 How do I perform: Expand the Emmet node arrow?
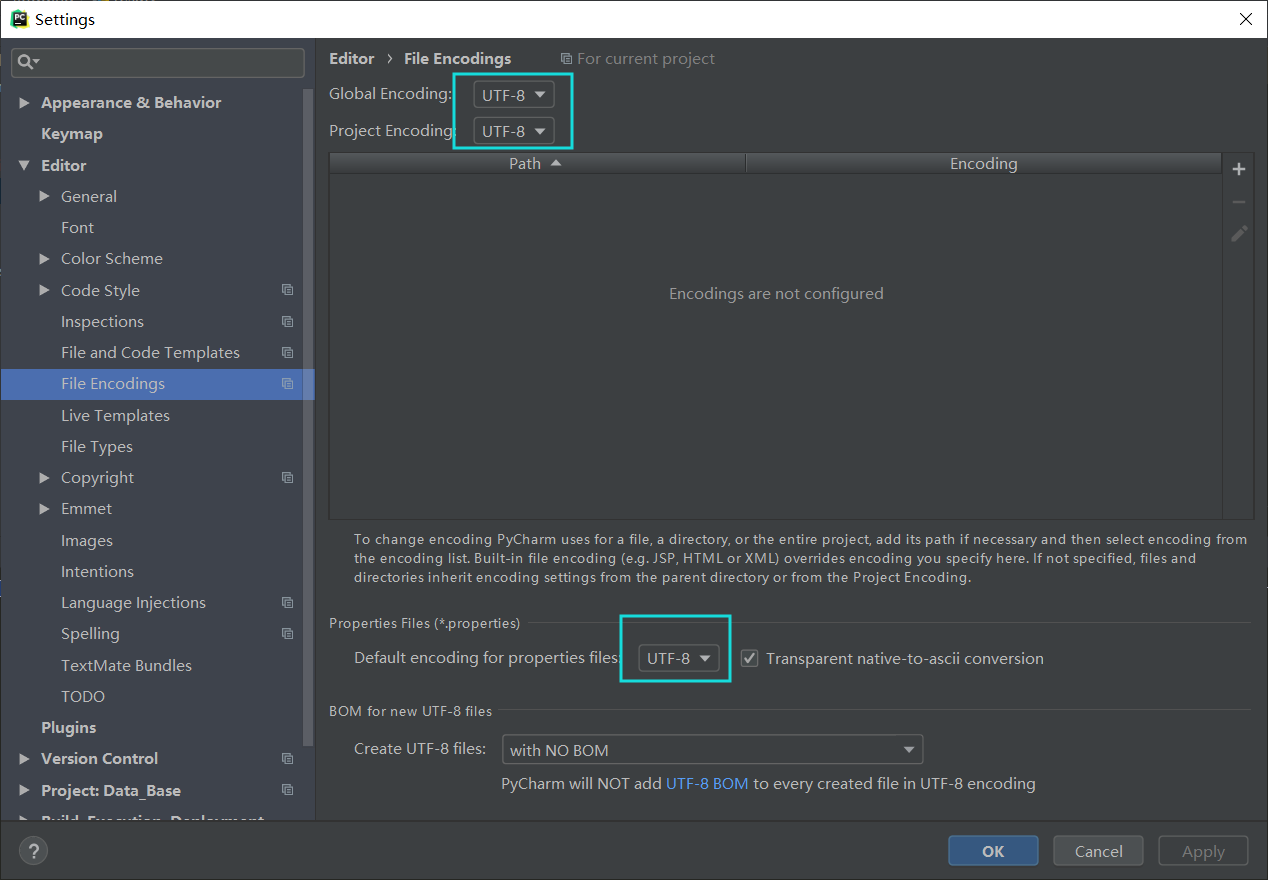(44, 508)
